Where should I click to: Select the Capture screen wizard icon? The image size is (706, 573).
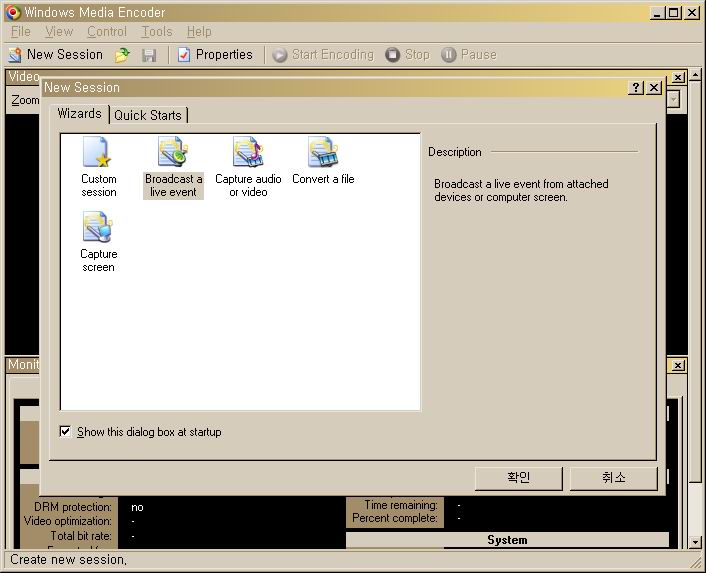(98, 242)
